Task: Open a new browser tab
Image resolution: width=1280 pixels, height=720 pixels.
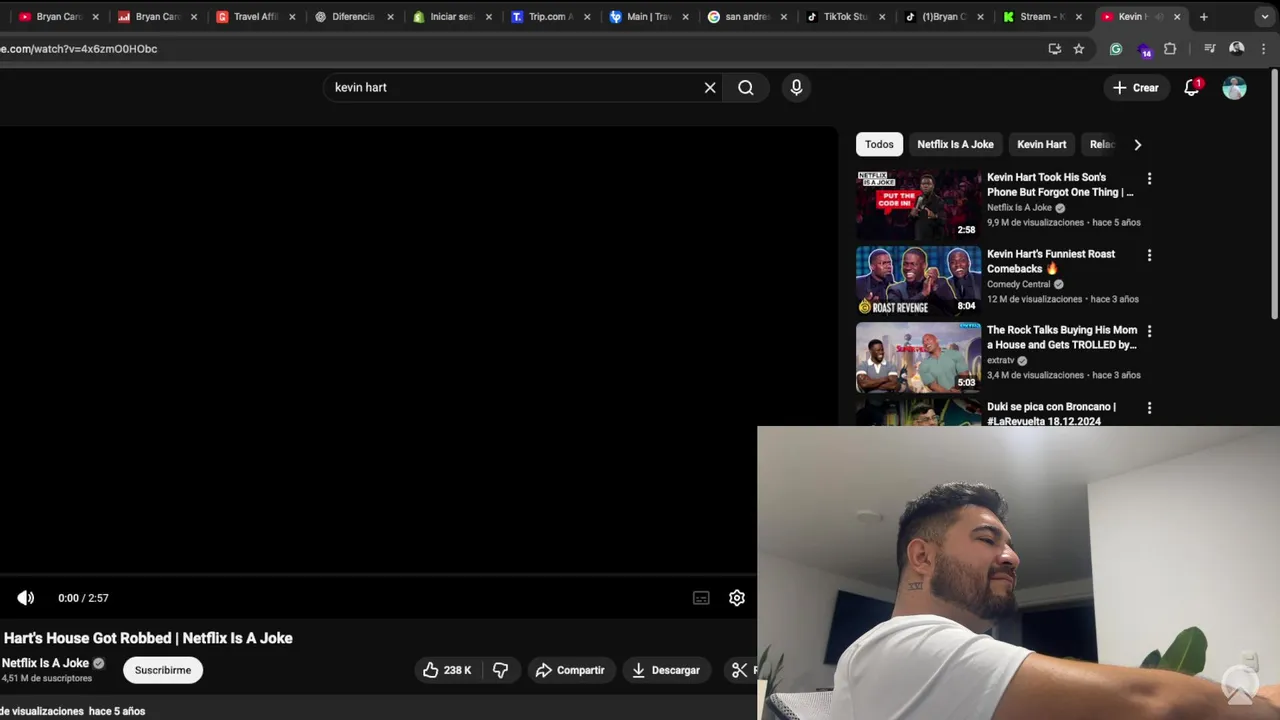Action: coord(1204,17)
